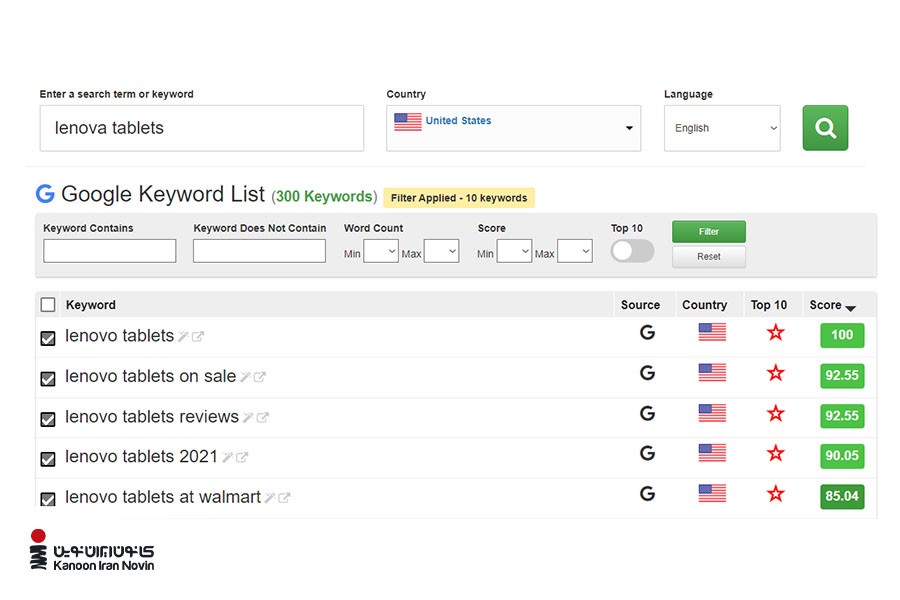
Task: Check the select-all checkbox in table header
Action: pyautogui.click(x=48, y=305)
